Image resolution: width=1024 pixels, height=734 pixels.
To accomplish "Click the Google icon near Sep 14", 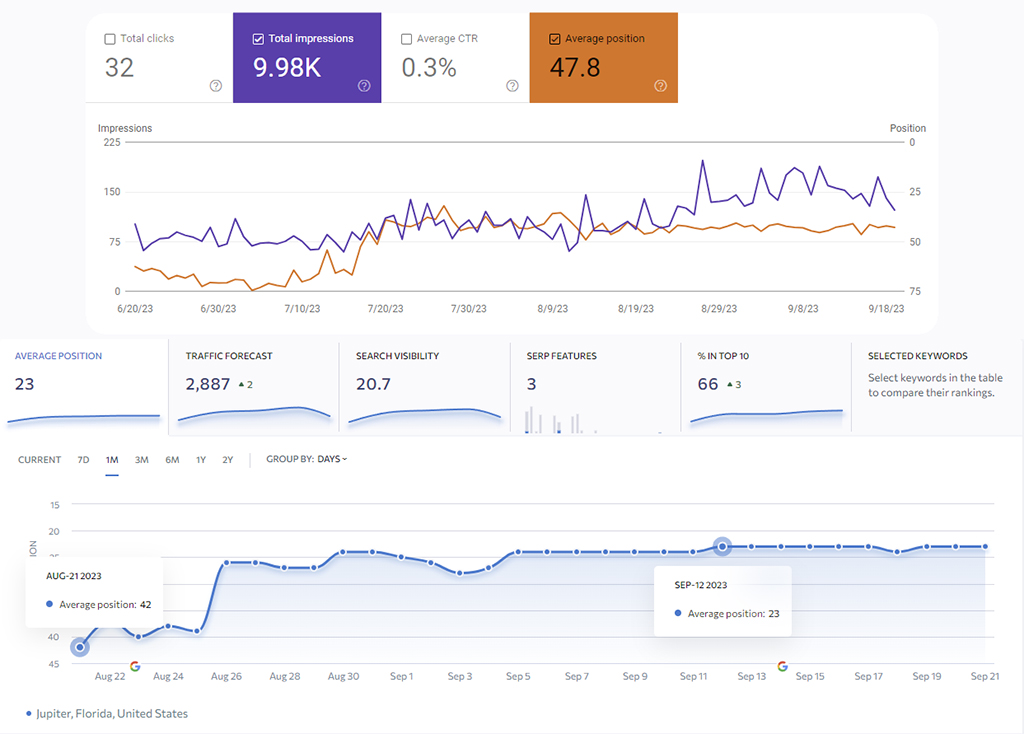I will point(782,665).
